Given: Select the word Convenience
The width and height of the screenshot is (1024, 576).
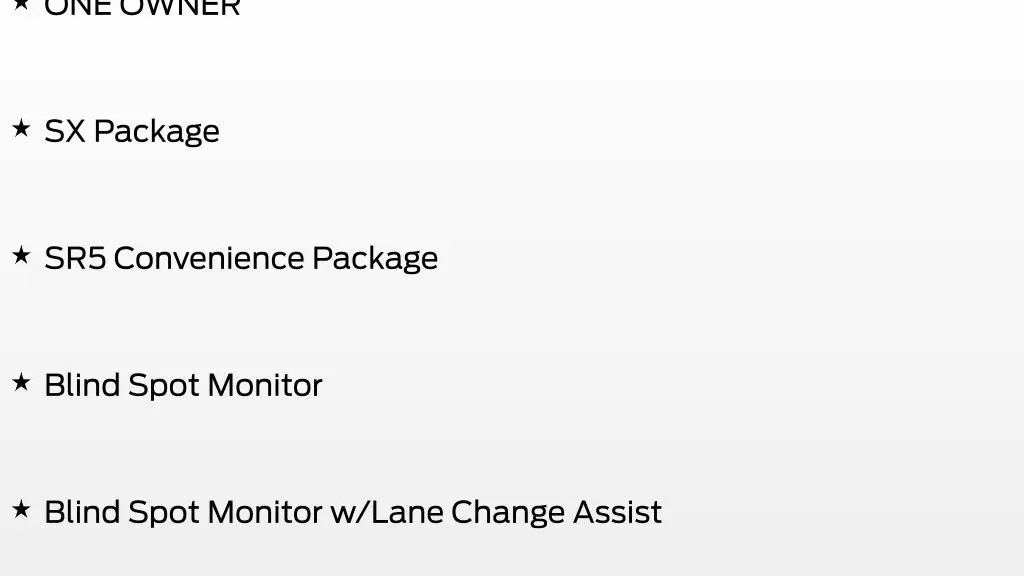Looking at the screenshot, I should point(209,258).
